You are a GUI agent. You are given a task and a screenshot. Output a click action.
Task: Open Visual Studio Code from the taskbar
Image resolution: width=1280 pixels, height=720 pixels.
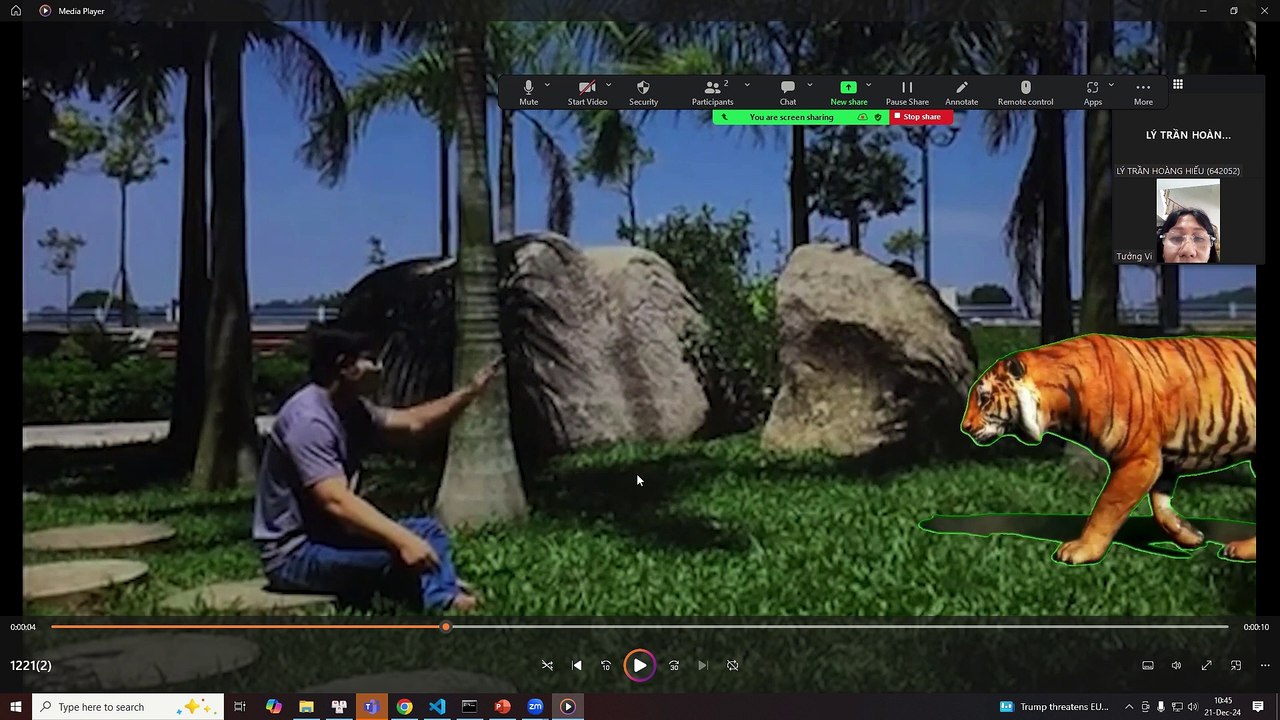point(437,707)
